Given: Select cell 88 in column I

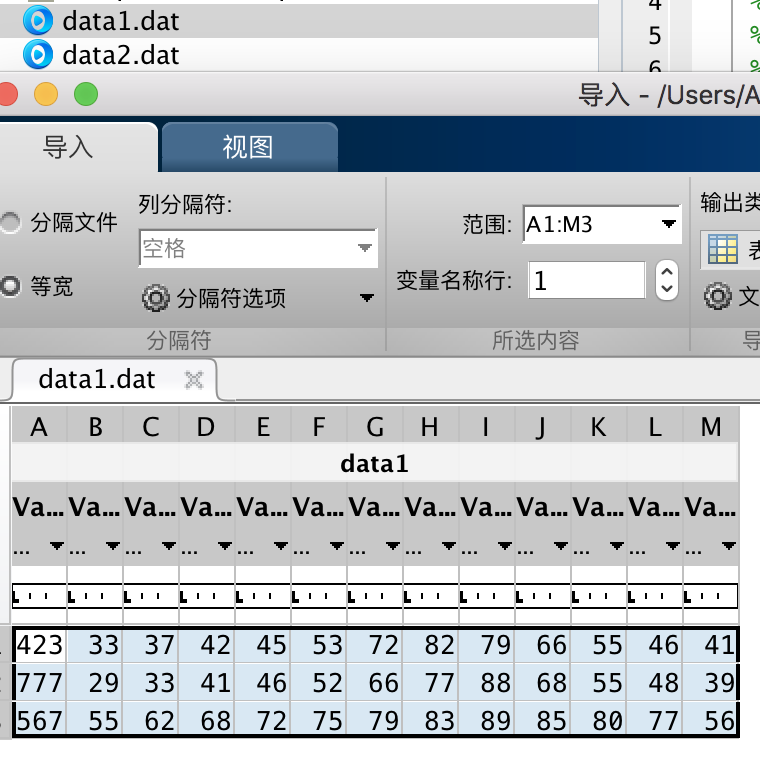Looking at the screenshot, I should click(x=487, y=683).
